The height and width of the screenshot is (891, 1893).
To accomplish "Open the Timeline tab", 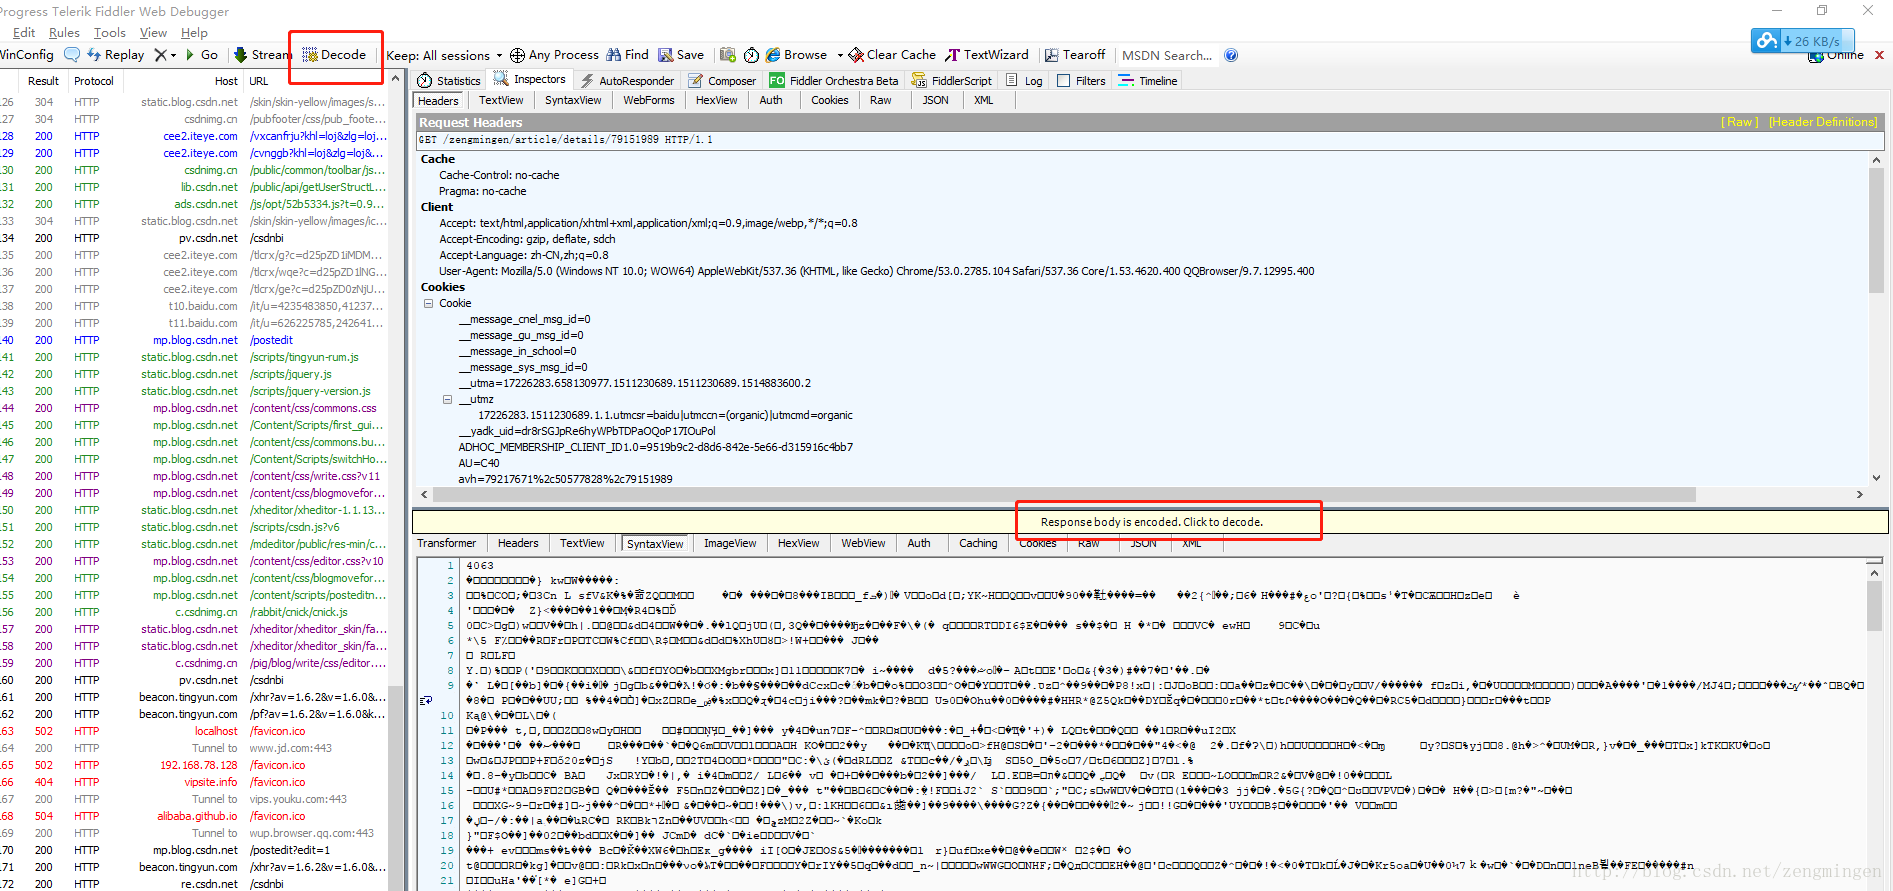I will [x=1148, y=81].
